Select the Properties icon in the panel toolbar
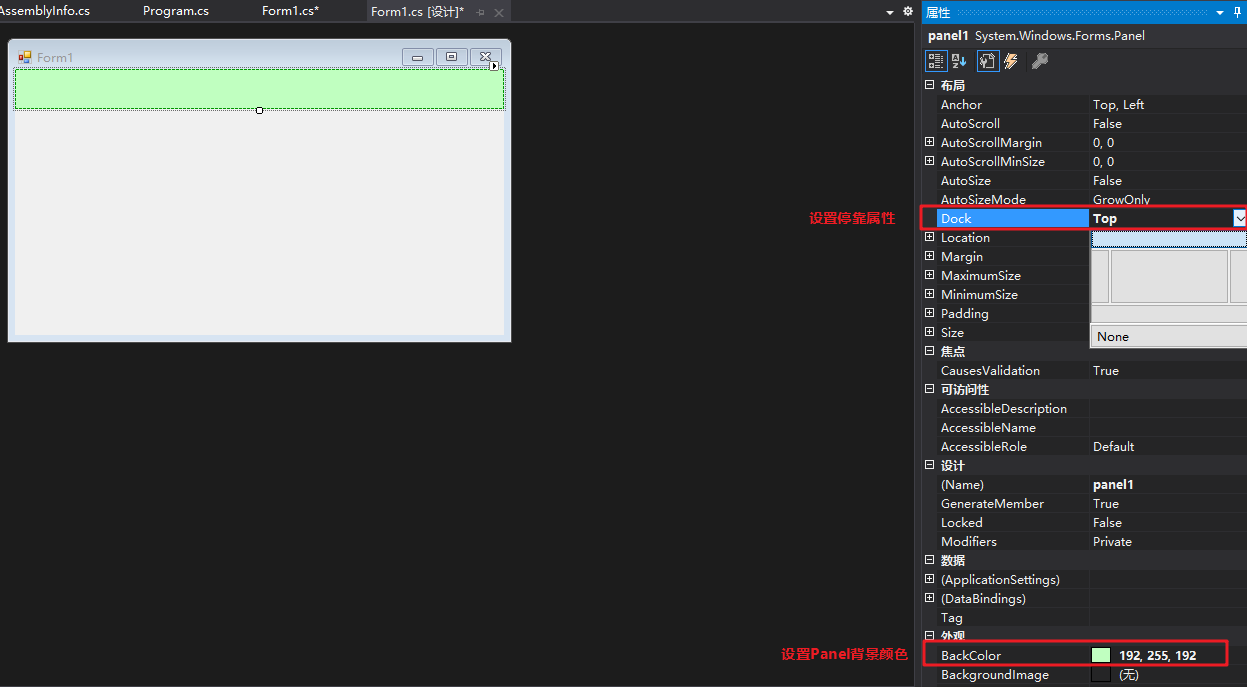Image resolution: width=1247 pixels, height=687 pixels. click(x=987, y=60)
